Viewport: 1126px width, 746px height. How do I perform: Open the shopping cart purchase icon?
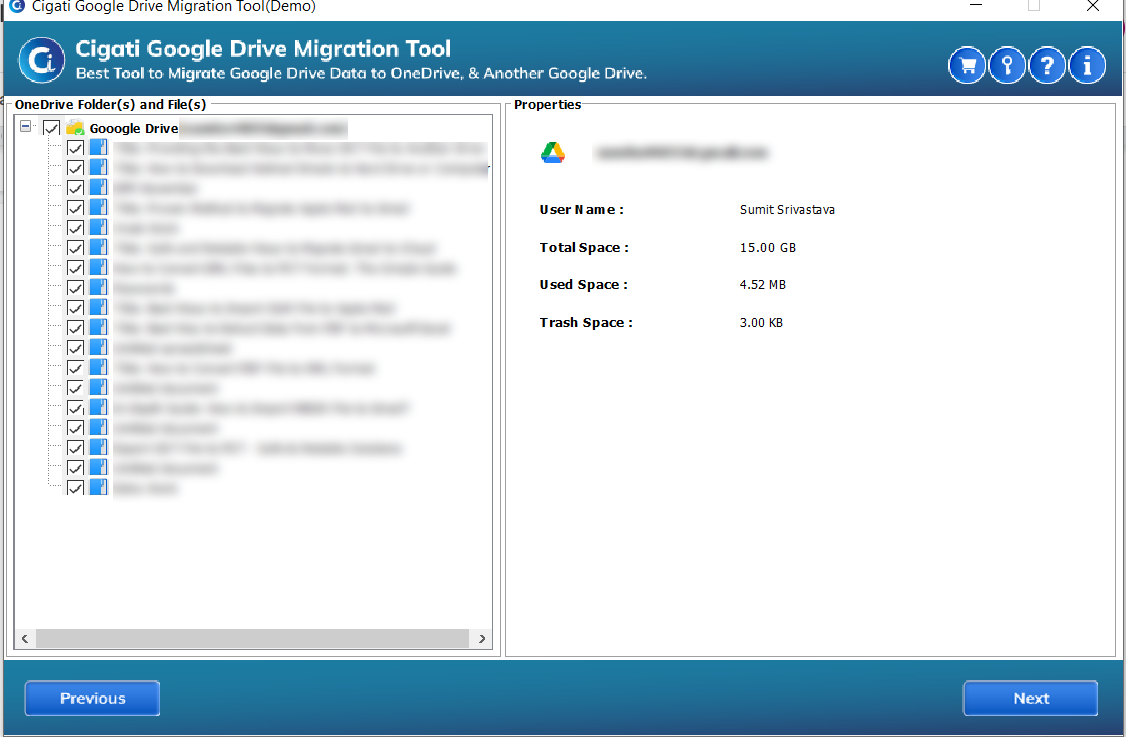967,65
